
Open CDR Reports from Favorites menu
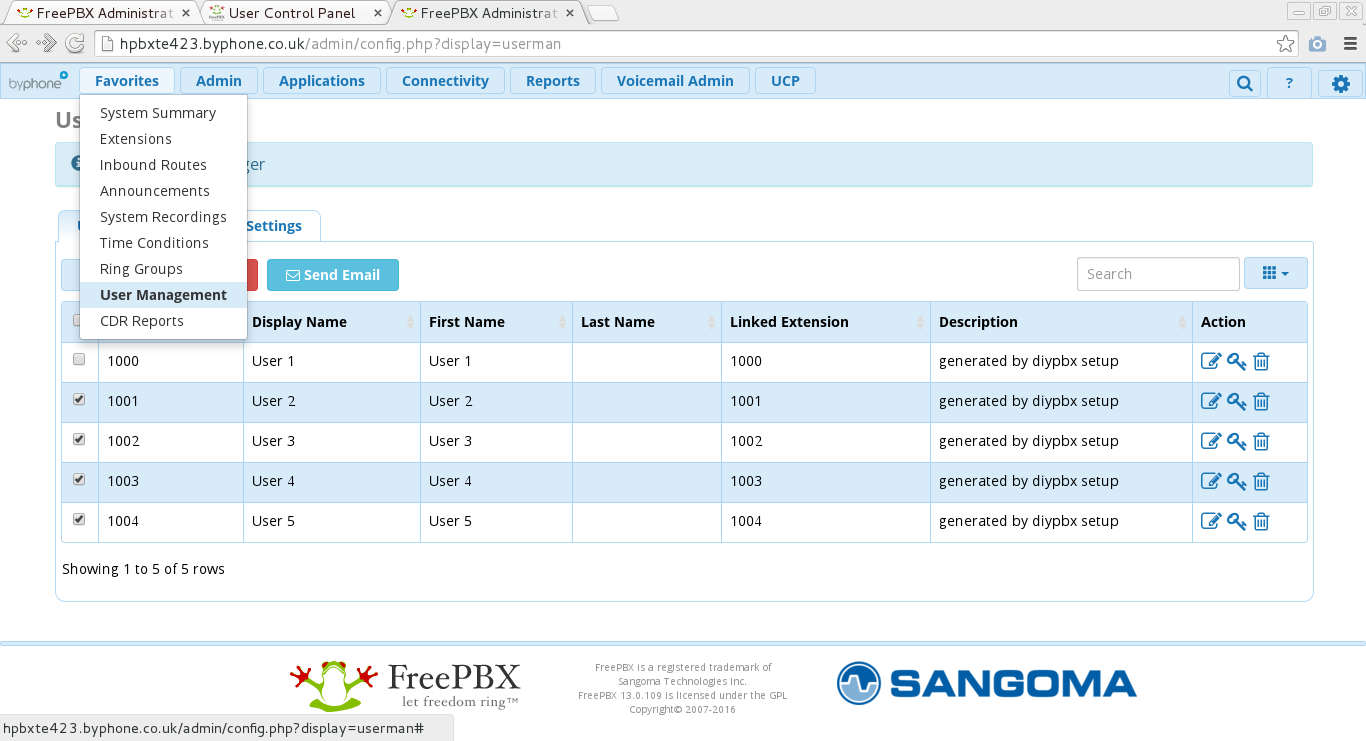141,321
